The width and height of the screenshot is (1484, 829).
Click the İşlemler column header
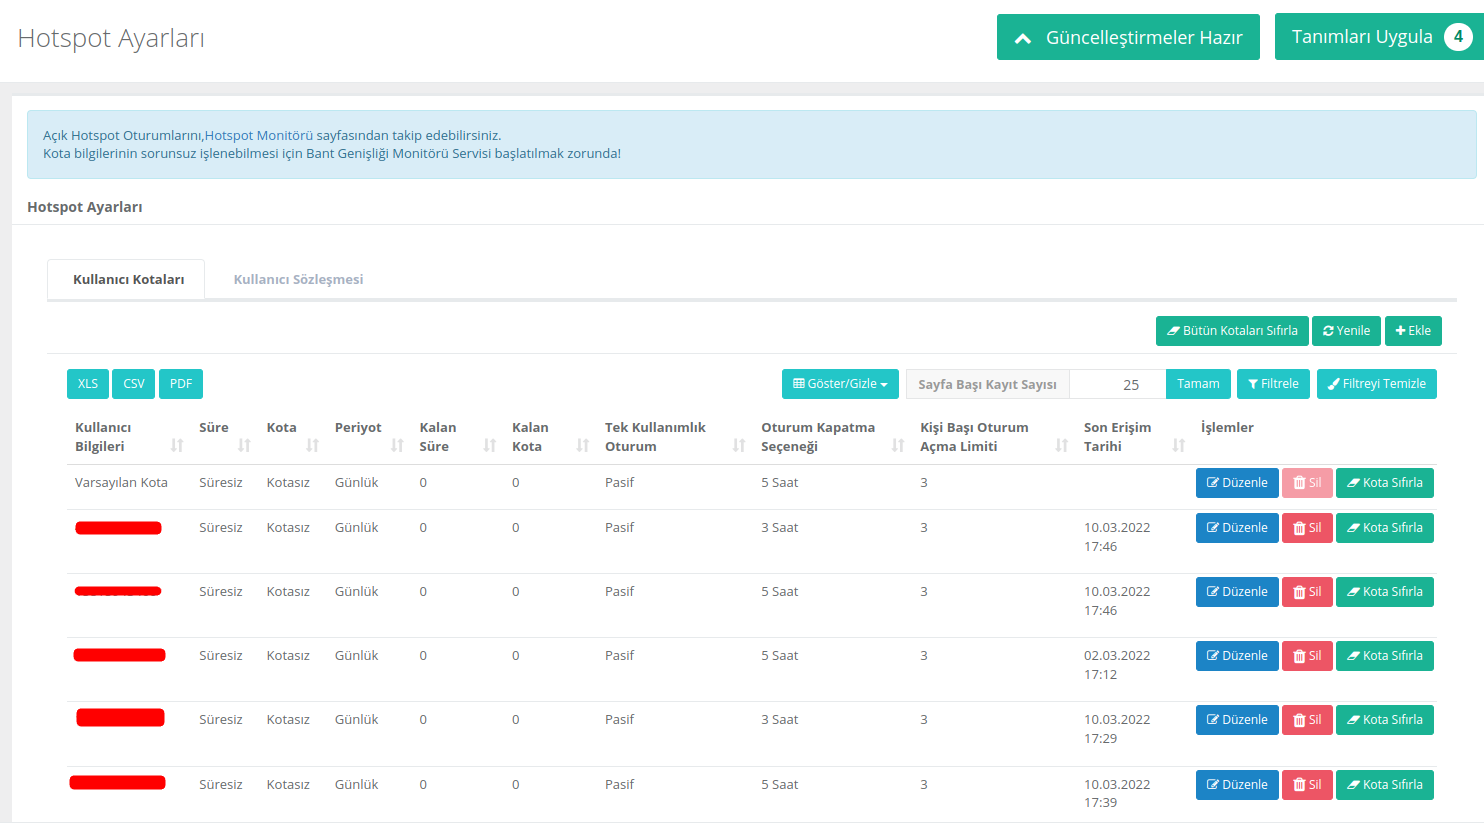click(1227, 428)
